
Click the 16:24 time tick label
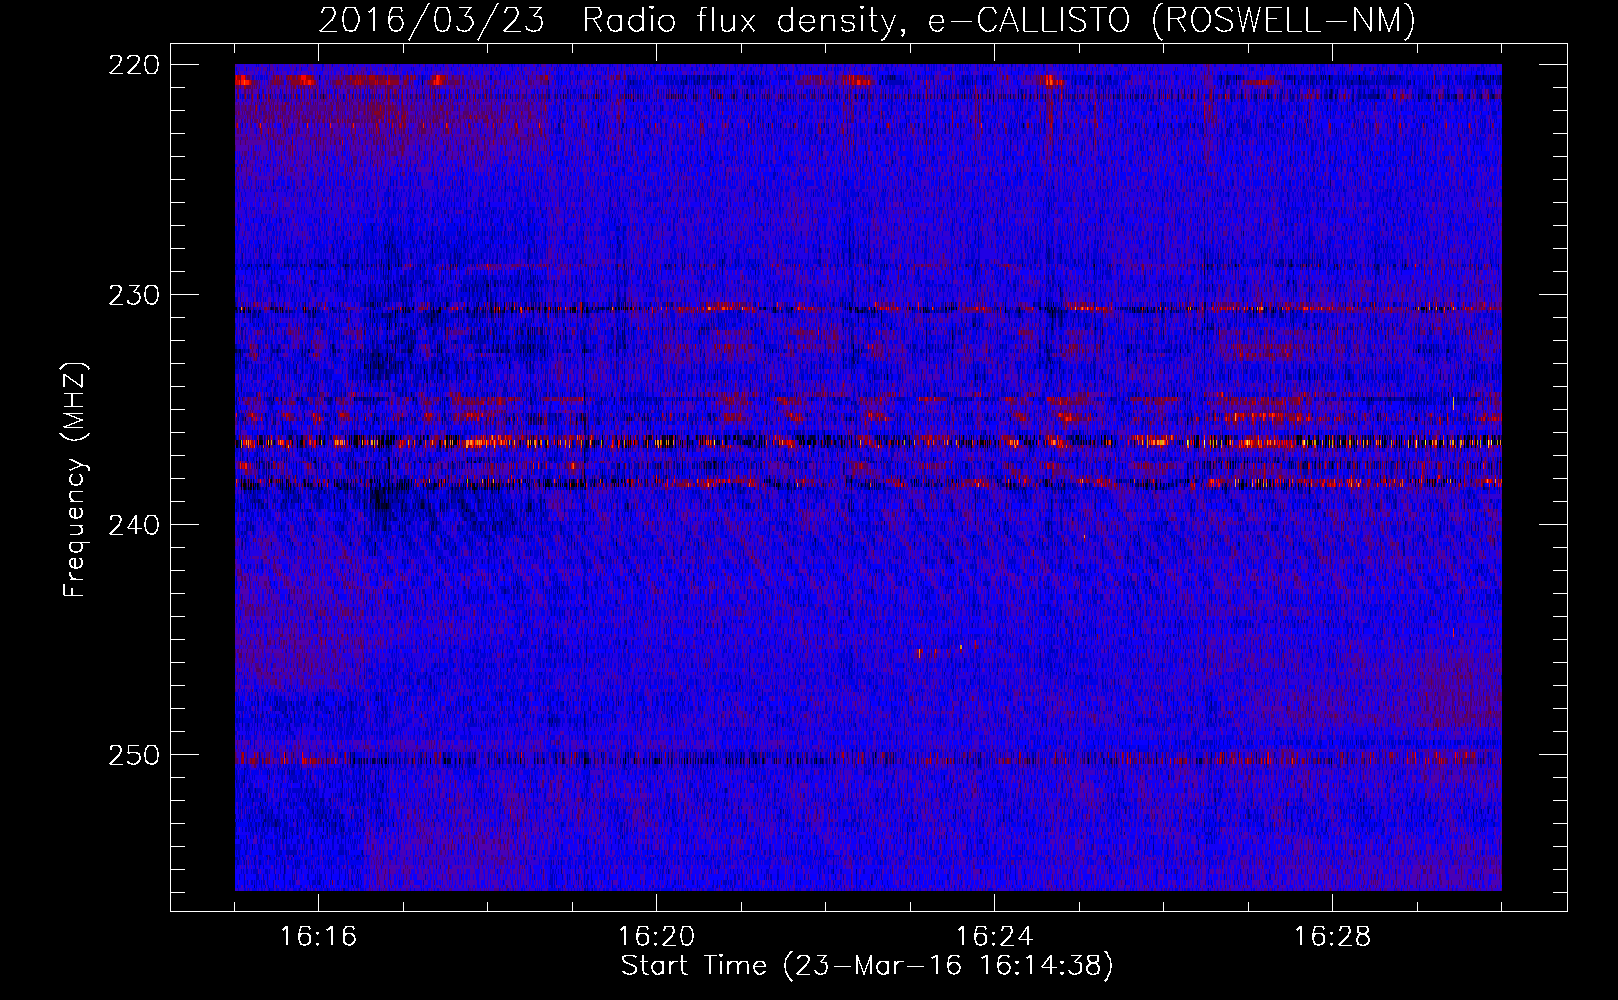pyautogui.click(x=994, y=936)
